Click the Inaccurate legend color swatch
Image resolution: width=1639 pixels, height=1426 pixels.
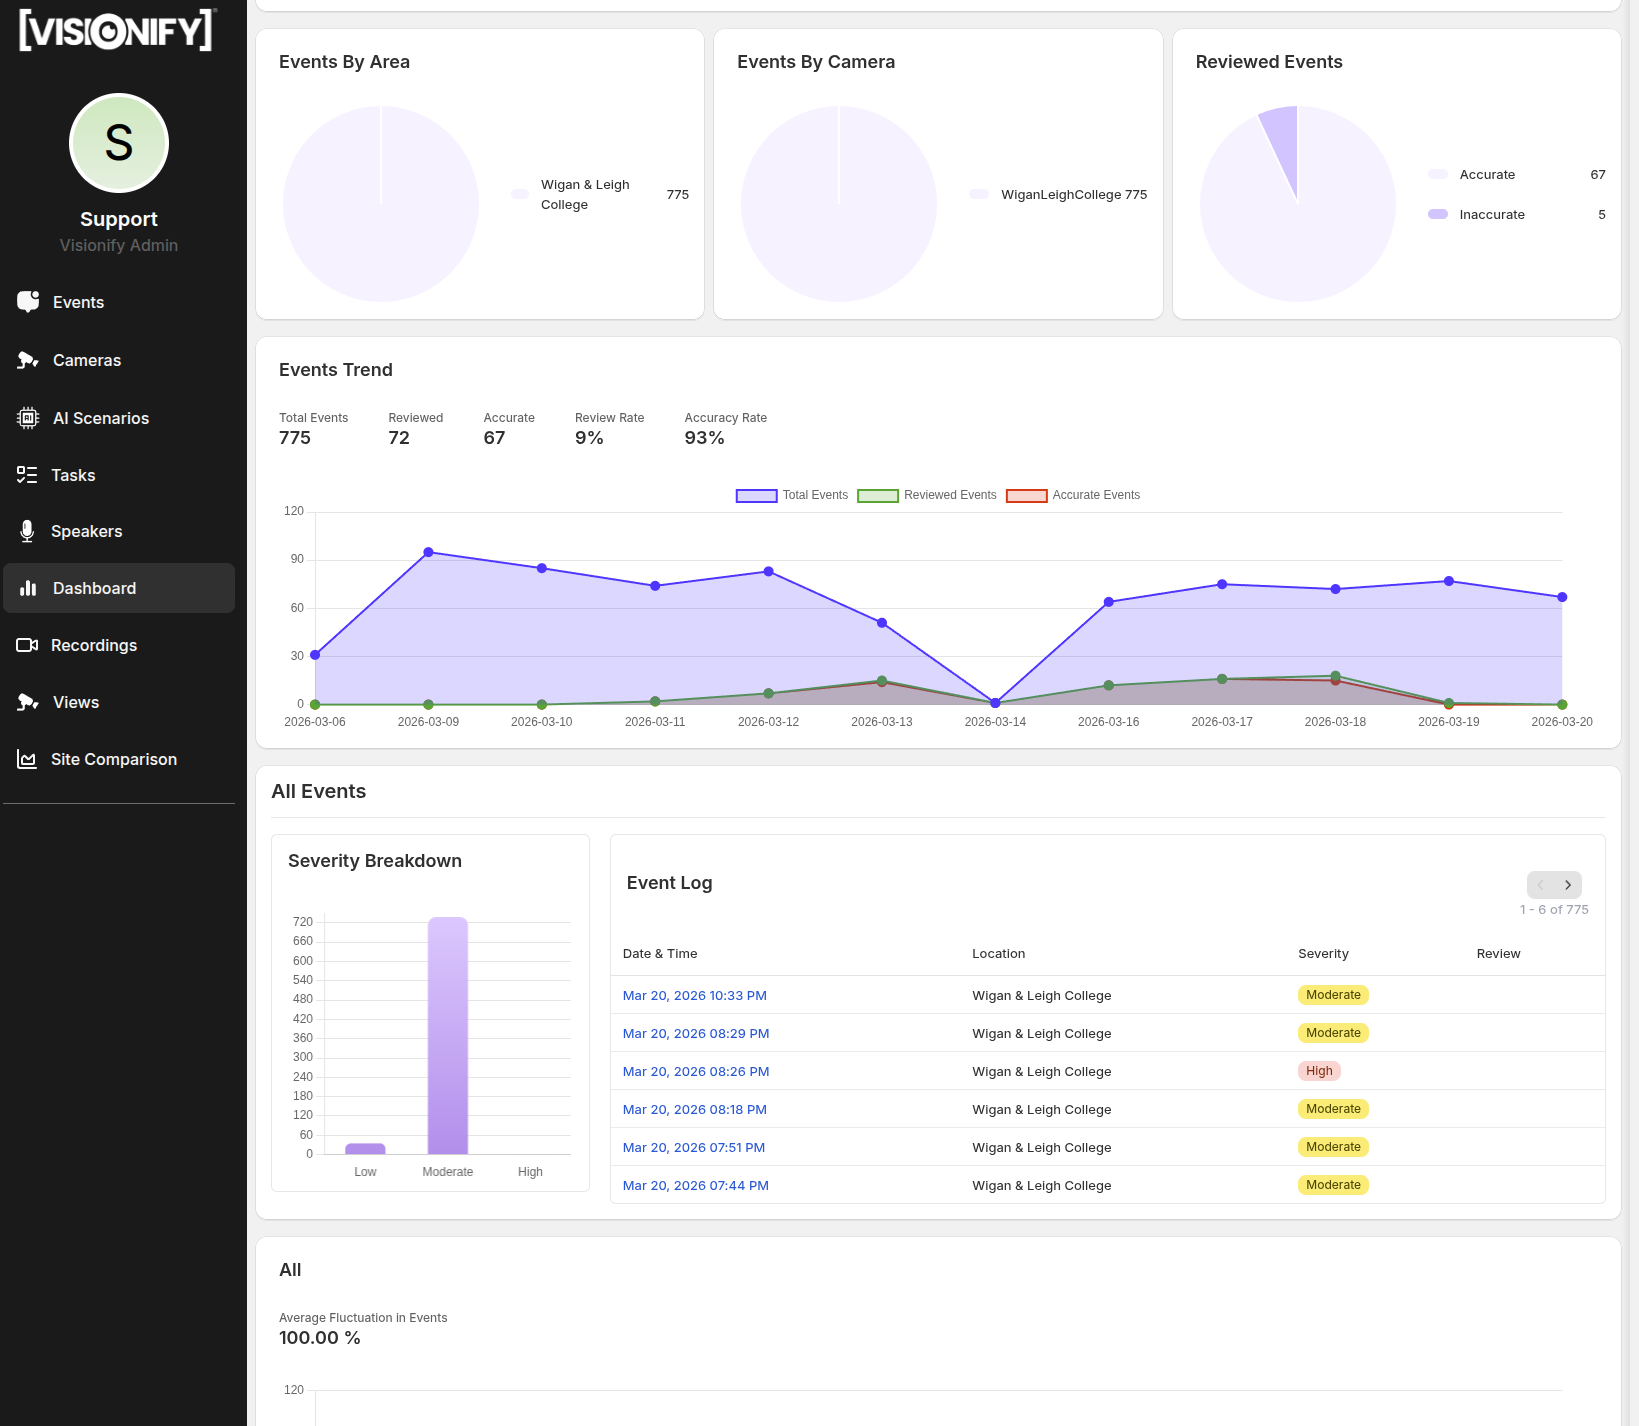tap(1438, 214)
